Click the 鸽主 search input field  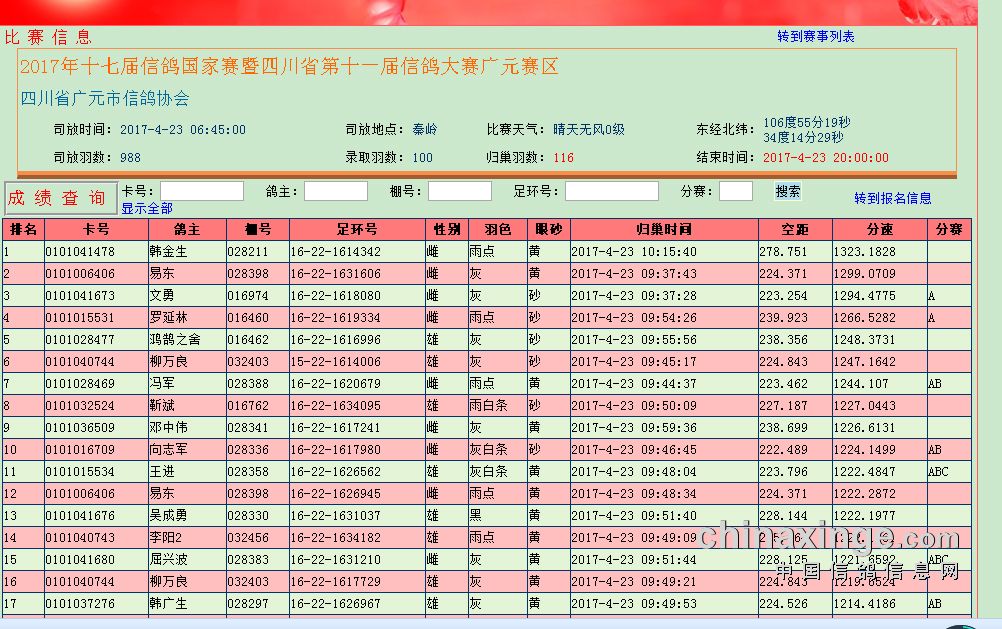click(x=335, y=191)
